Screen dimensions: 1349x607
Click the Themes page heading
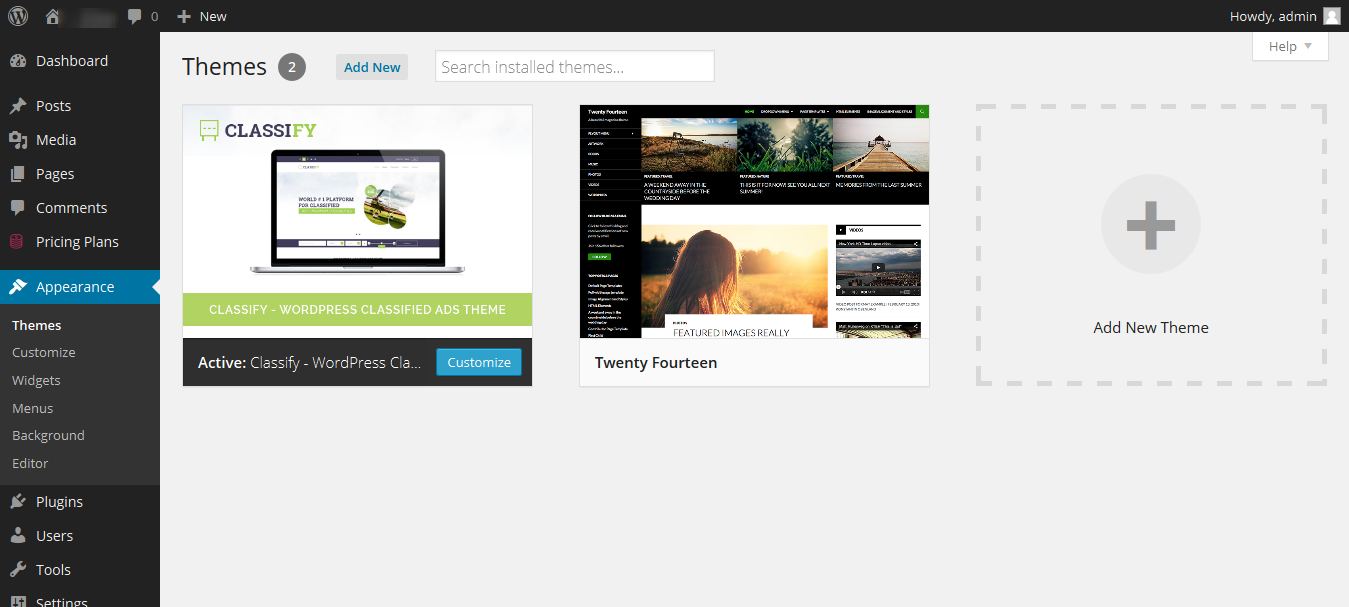pyautogui.click(x=225, y=67)
